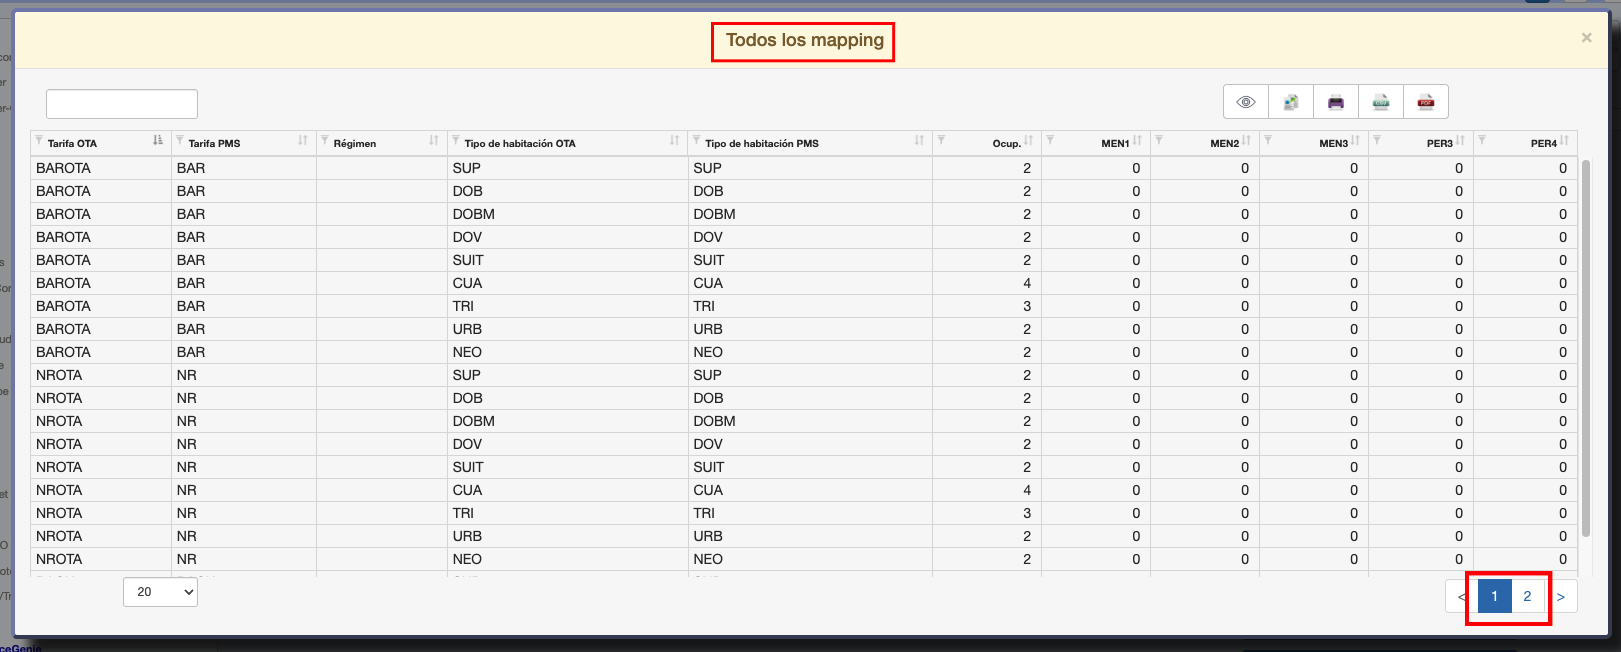
Task: Sort the table by Ocup. column
Action: pyautogui.click(x=1028, y=141)
